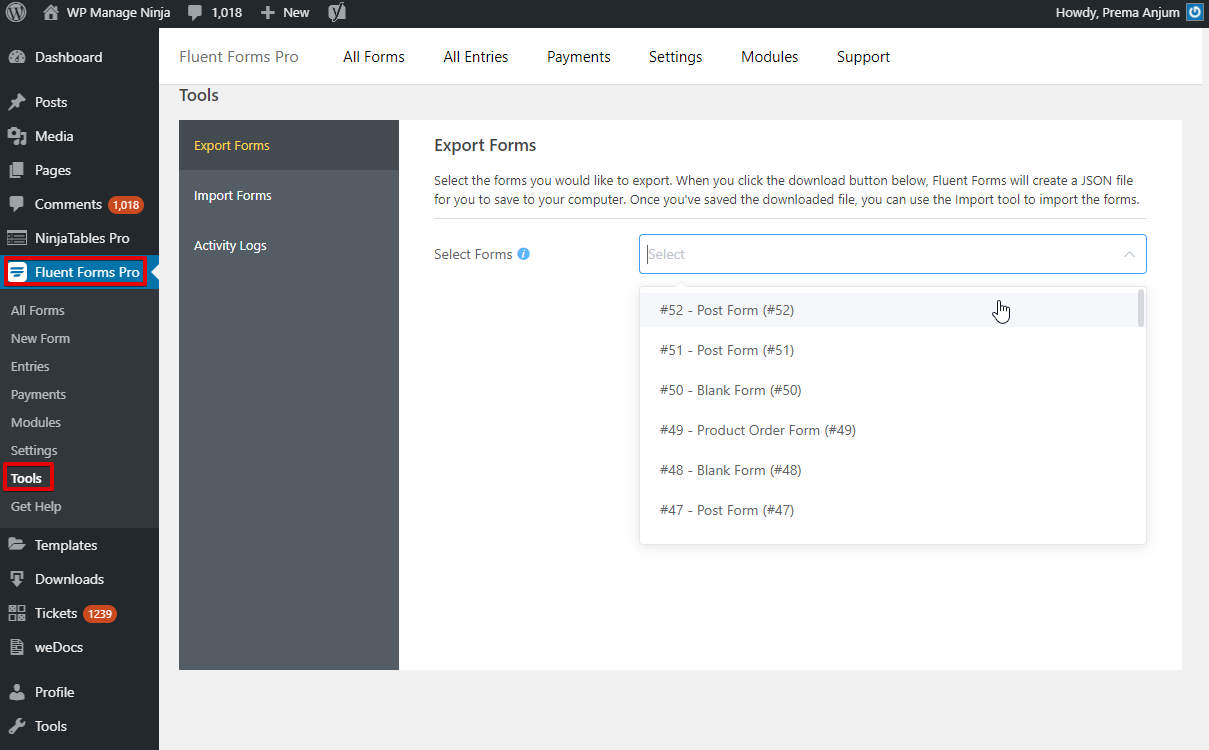Choose #47 - Post Form (#47) option

pyautogui.click(x=890, y=510)
